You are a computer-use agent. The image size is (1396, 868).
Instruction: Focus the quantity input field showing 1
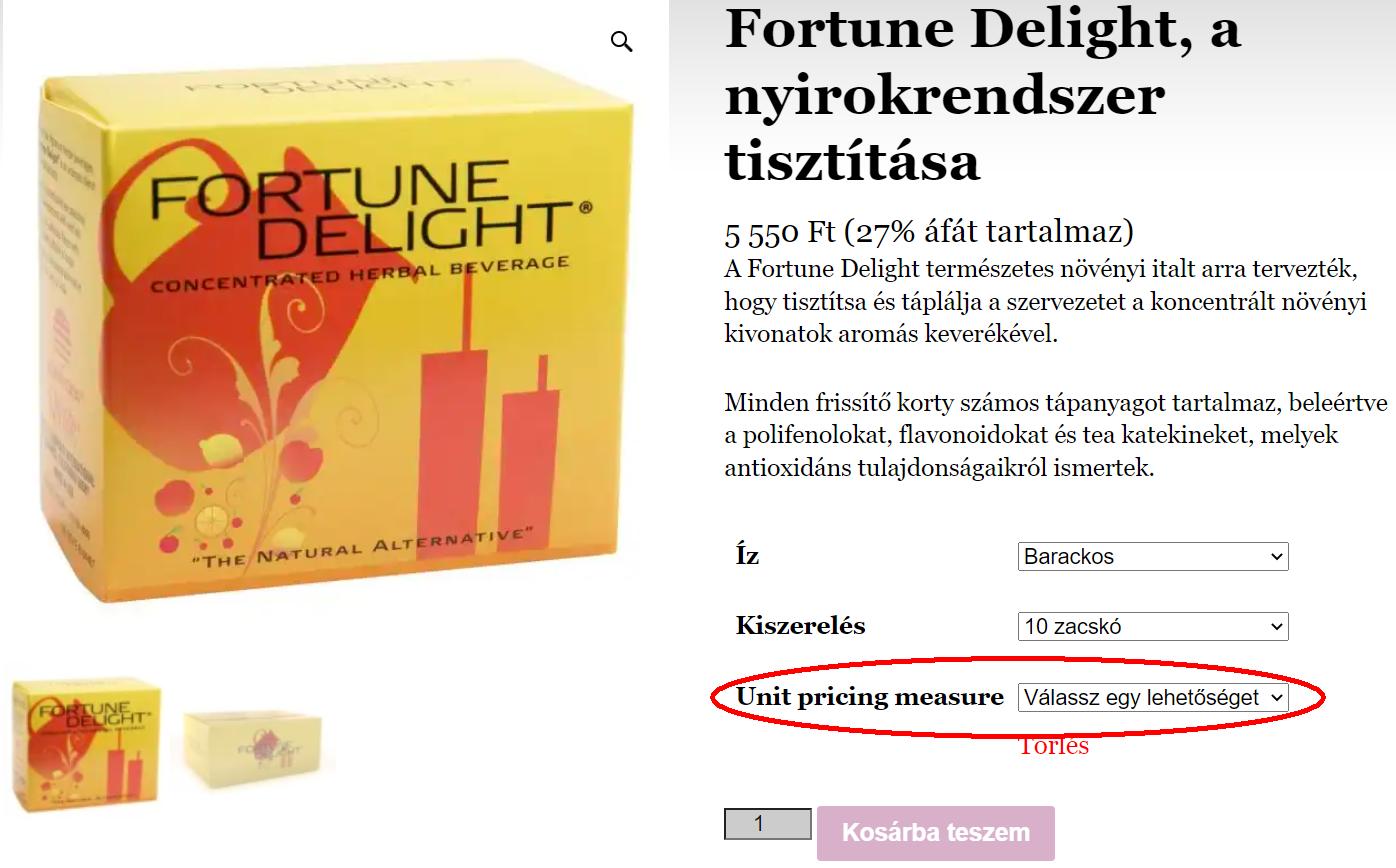(x=768, y=824)
